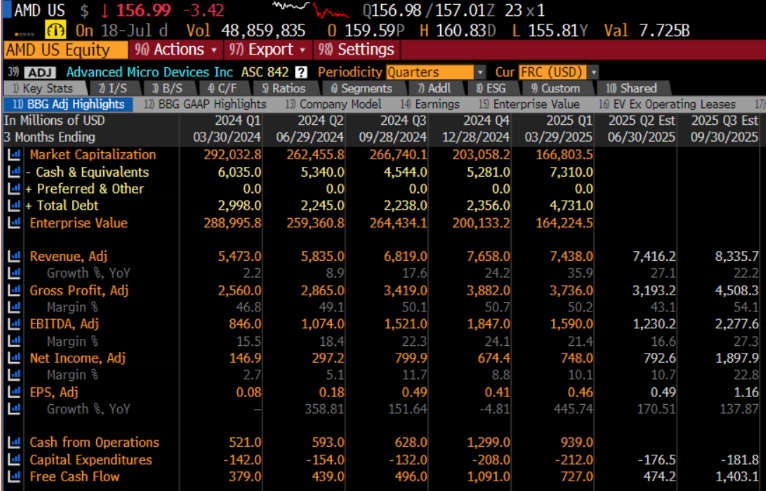Click the volume figure 48,859,835
This screenshot has height=491, width=766.
[263, 31]
